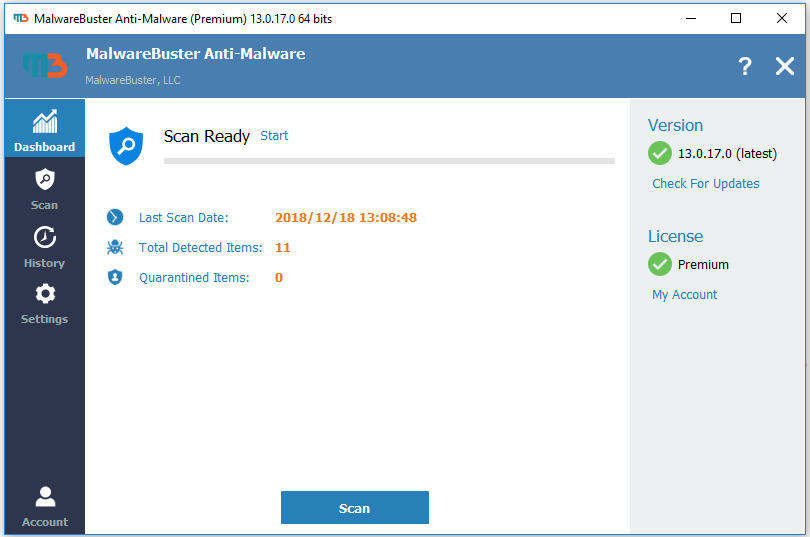
Task: Click the Version heading
Action: tap(675, 125)
